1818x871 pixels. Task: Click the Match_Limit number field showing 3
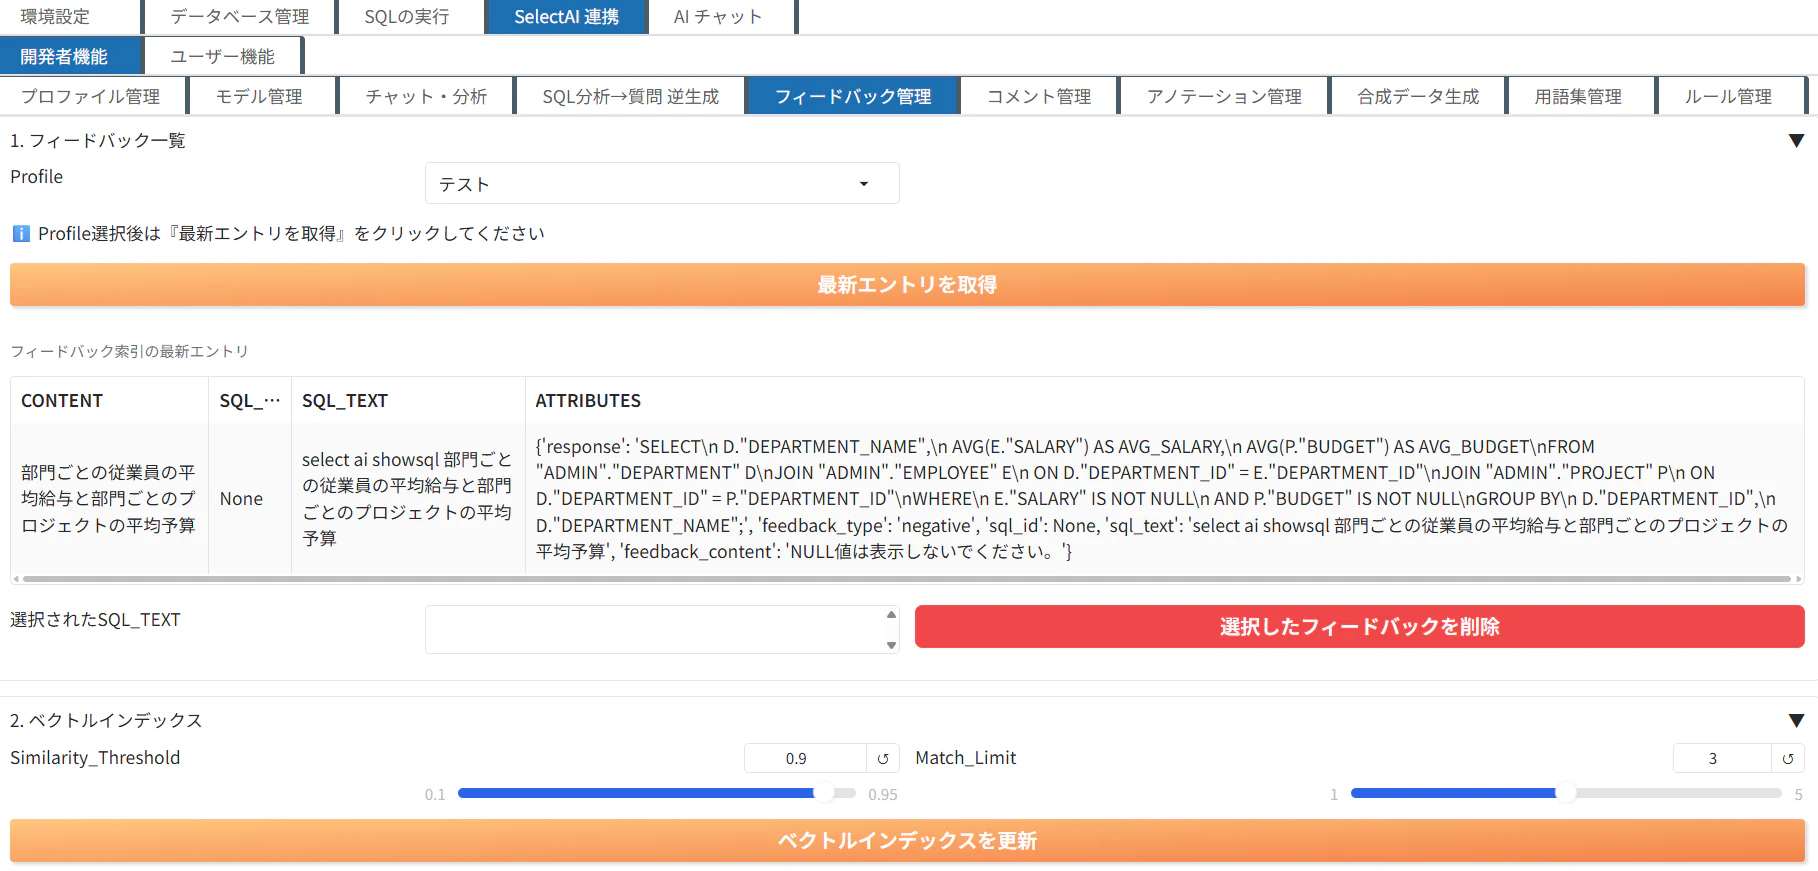point(1722,759)
